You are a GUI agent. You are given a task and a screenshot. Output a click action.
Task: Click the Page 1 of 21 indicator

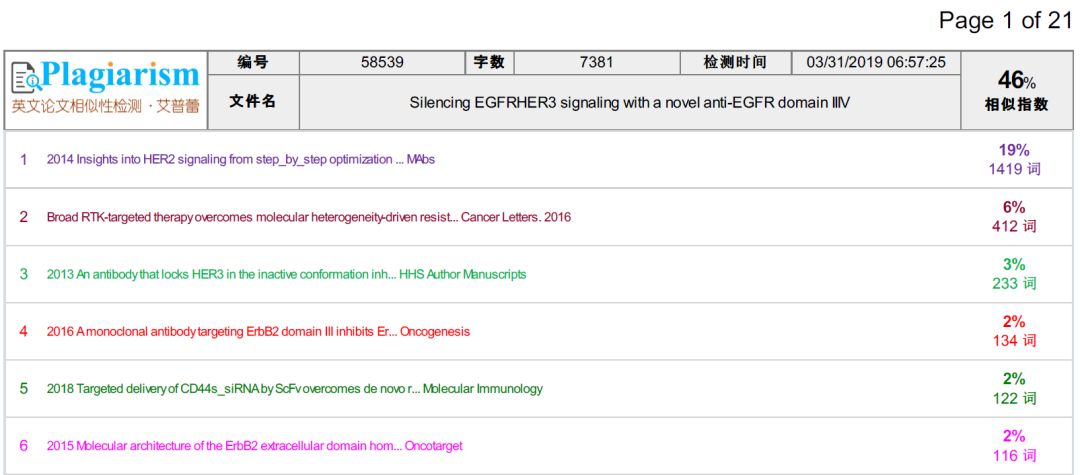[1005, 21]
